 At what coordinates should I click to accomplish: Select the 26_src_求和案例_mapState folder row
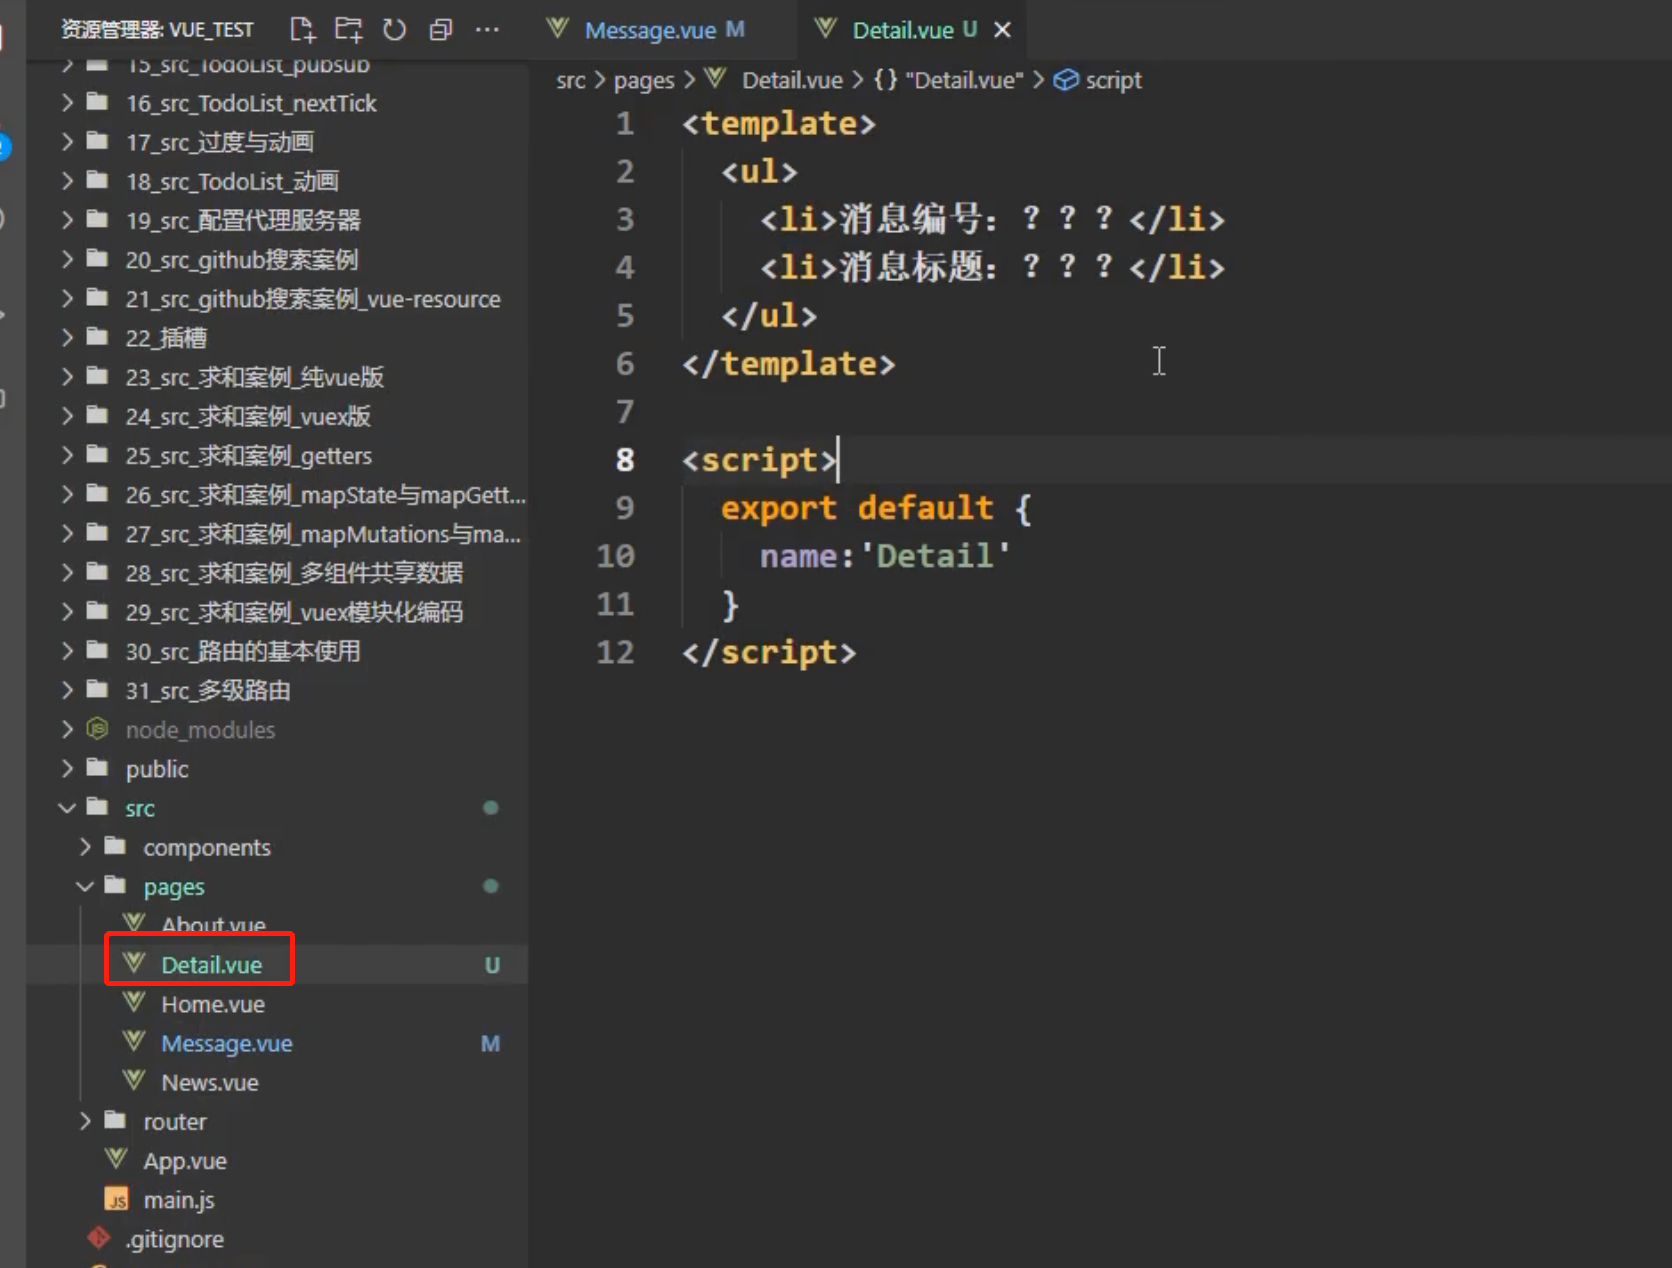pos(277,495)
